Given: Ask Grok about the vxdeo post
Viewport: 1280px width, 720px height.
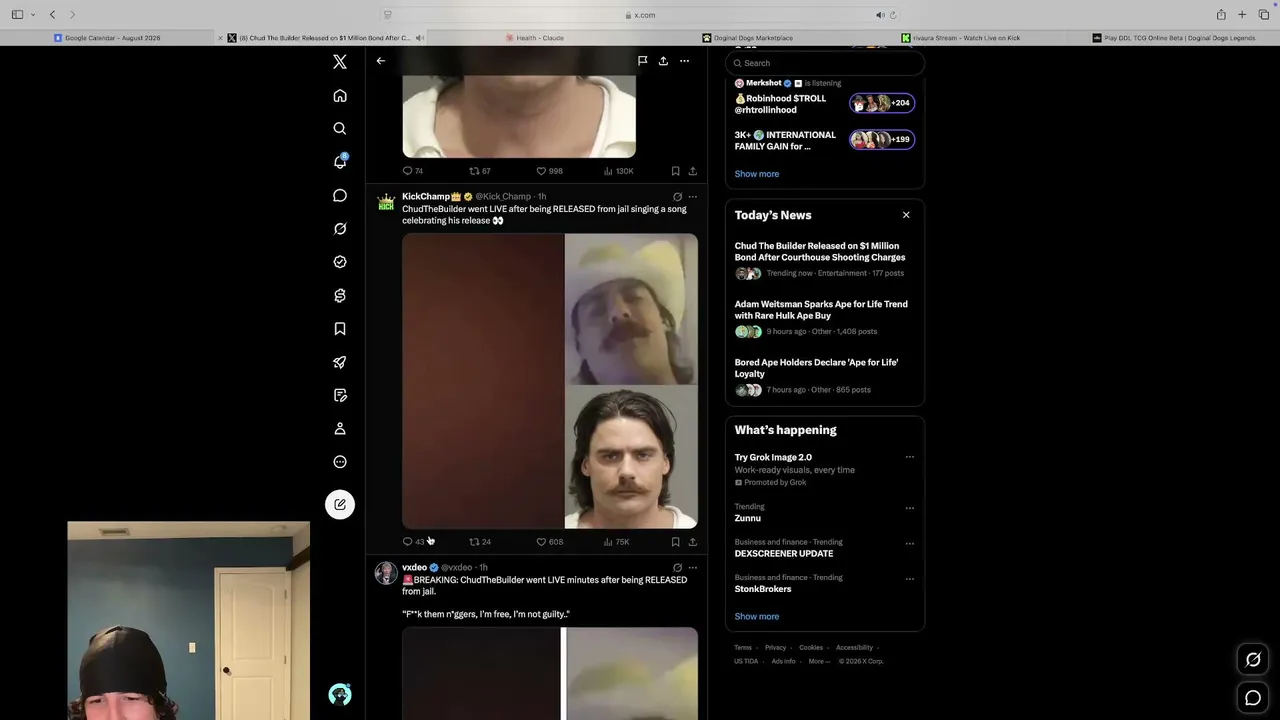Looking at the screenshot, I should pyautogui.click(x=677, y=568).
